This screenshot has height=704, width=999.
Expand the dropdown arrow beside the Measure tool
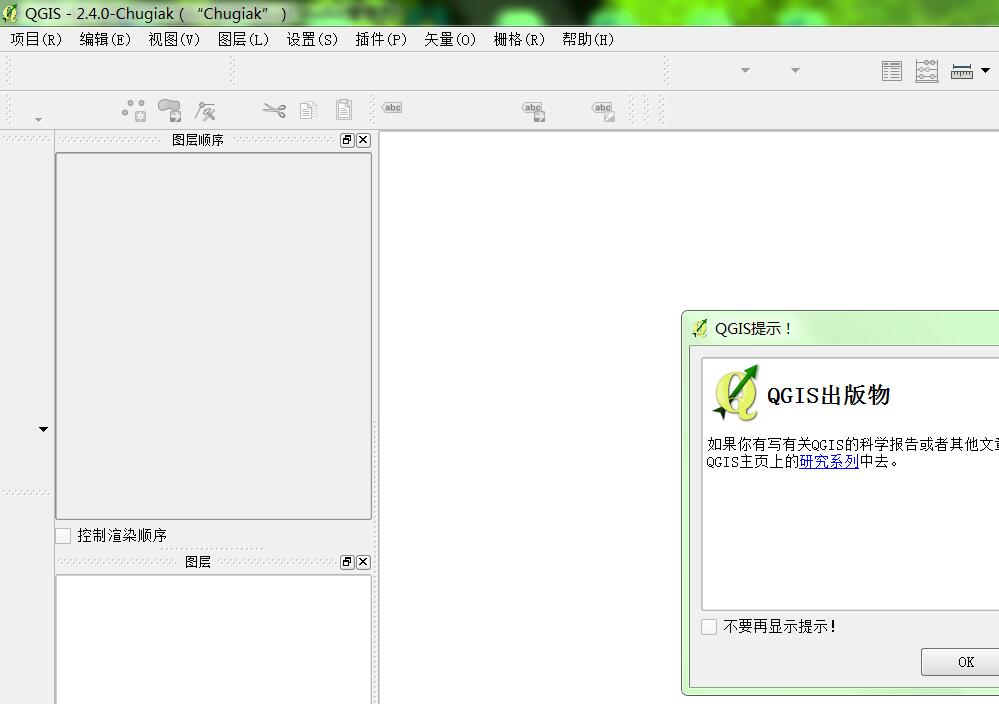point(986,71)
